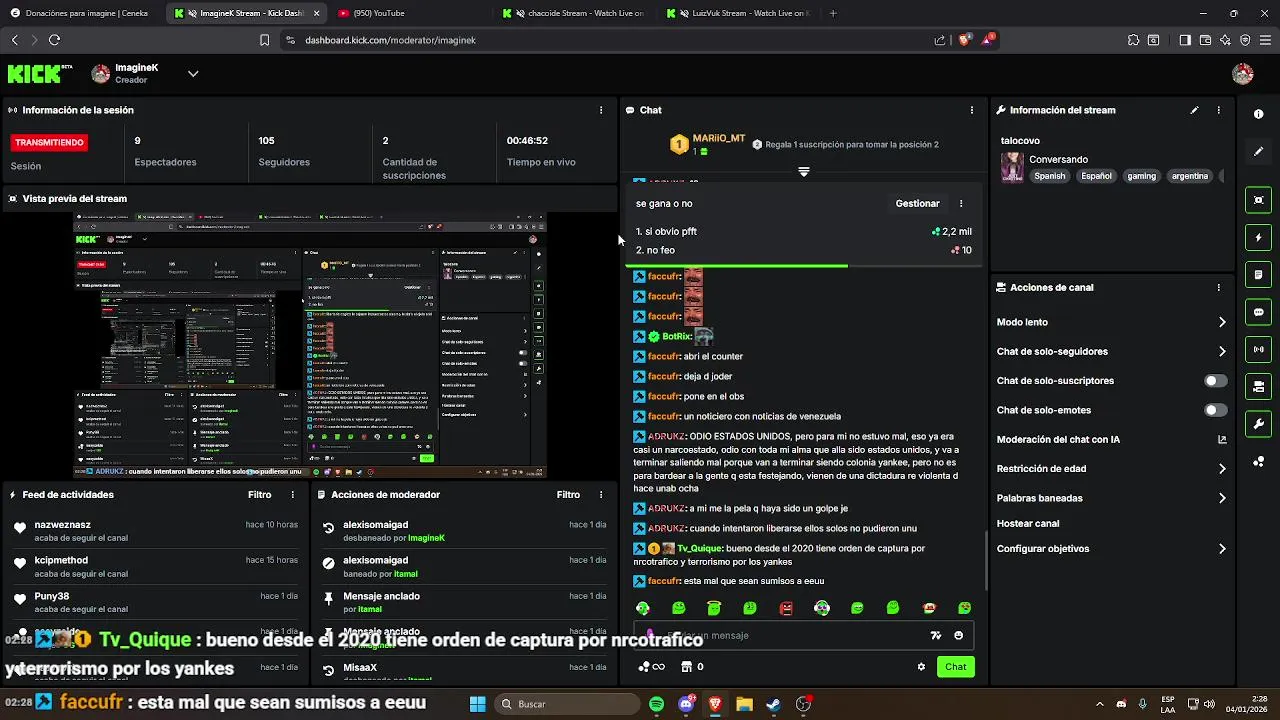The height and width of the screenshot is (720, 1280).
Task: Open Spotify from the taskbar
Action: coord(656,704)
